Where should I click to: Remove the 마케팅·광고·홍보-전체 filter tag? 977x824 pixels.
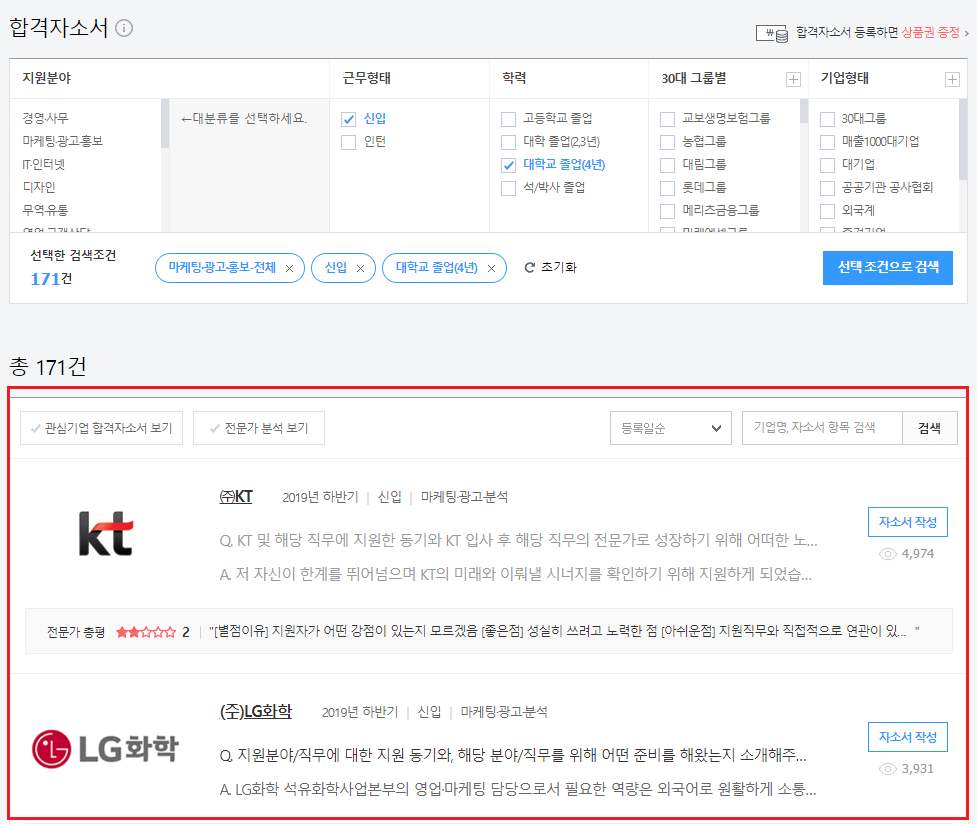pyautogui.click(x=289, y=268)
